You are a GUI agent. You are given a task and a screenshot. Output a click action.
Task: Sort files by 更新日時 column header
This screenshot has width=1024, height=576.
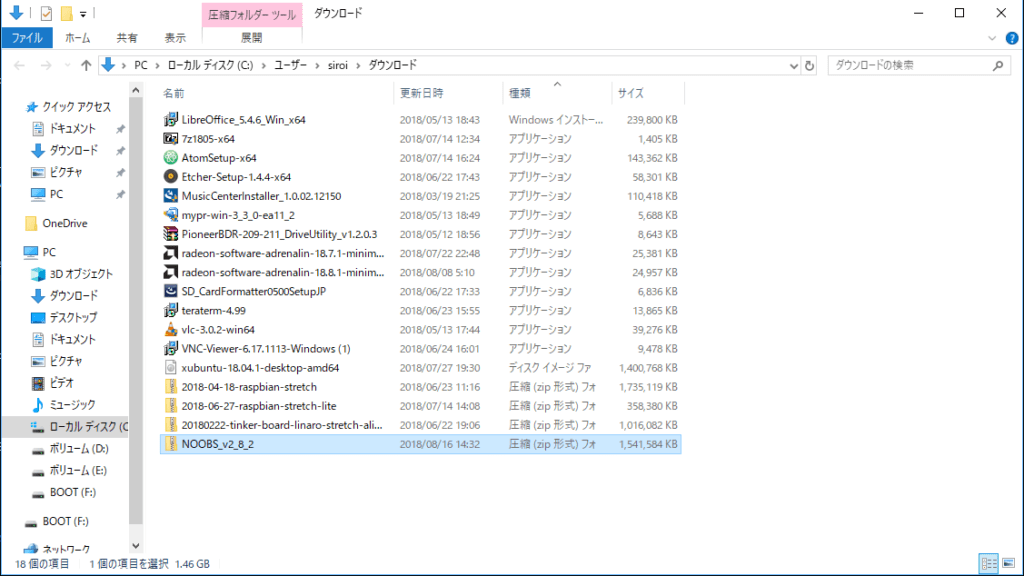(x=422, y=93)
